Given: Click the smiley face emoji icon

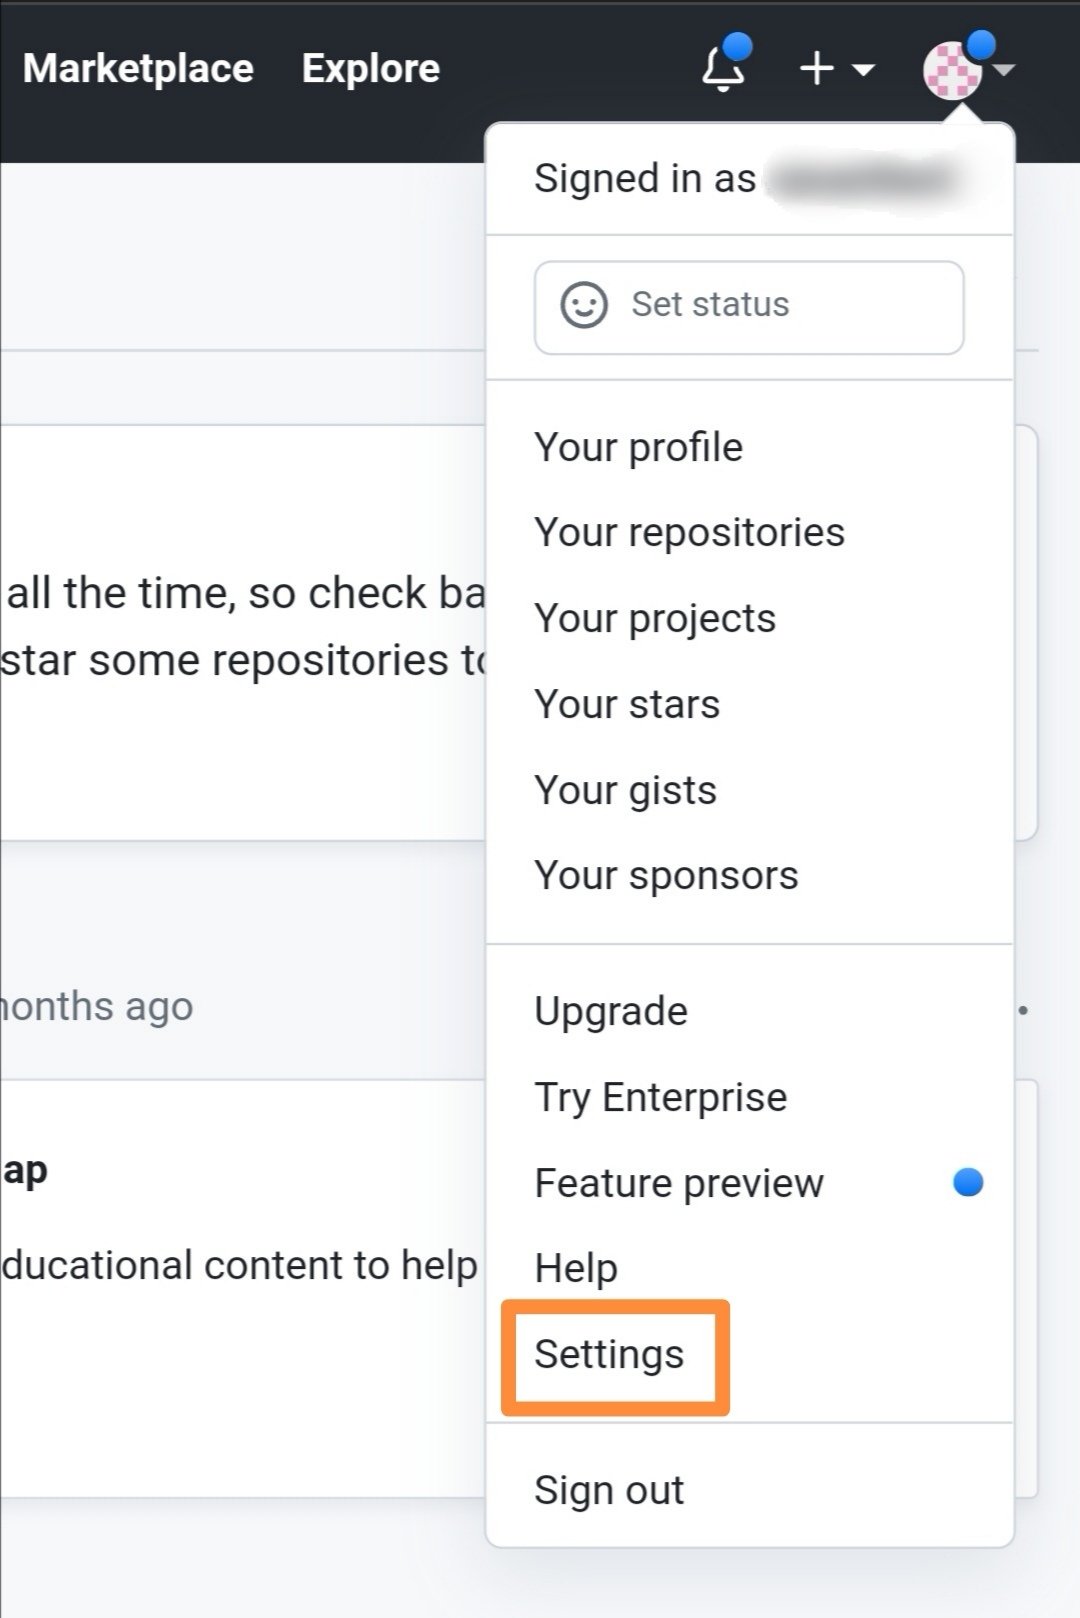Looking at the screenshot, I should tap(585, 306).
